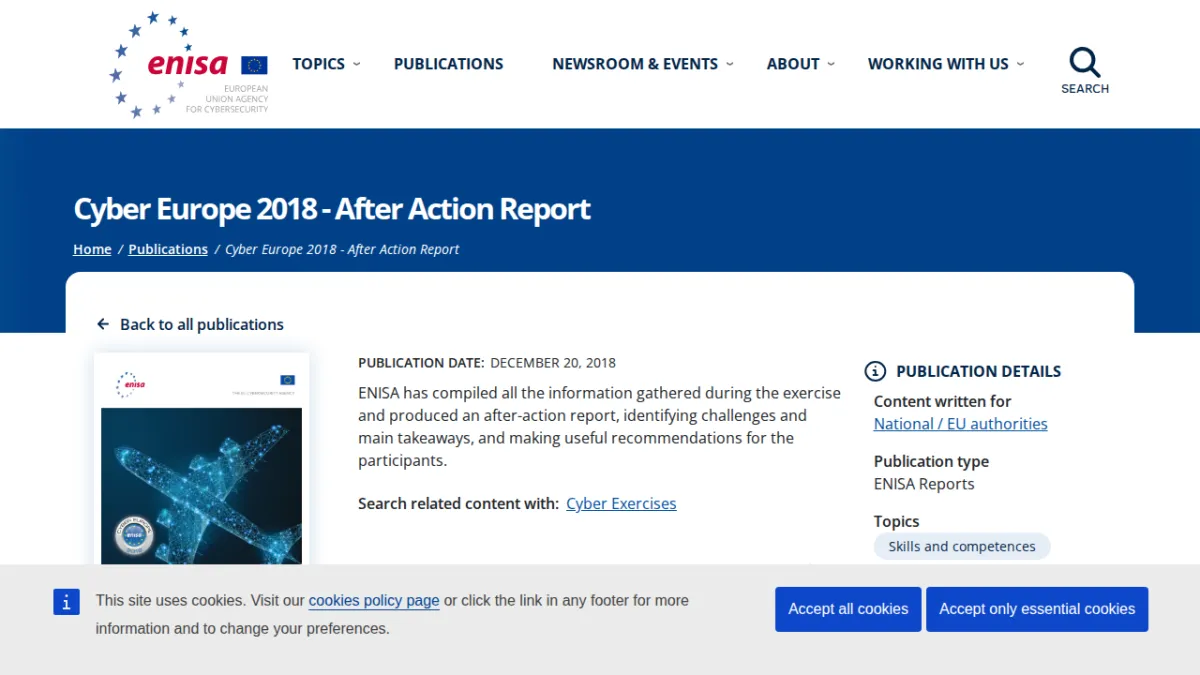Click the ENISA Reports publication type text
Viewport: 1200px width, 675px height.
(924, 484)
